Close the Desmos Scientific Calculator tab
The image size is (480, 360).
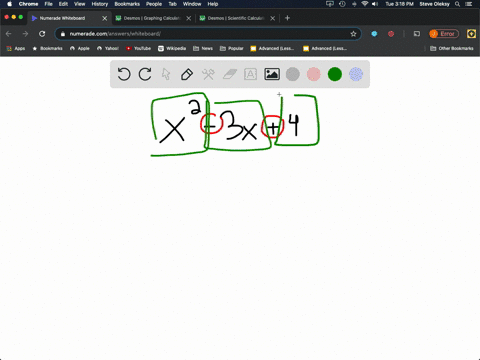click(x=273, y=18)
